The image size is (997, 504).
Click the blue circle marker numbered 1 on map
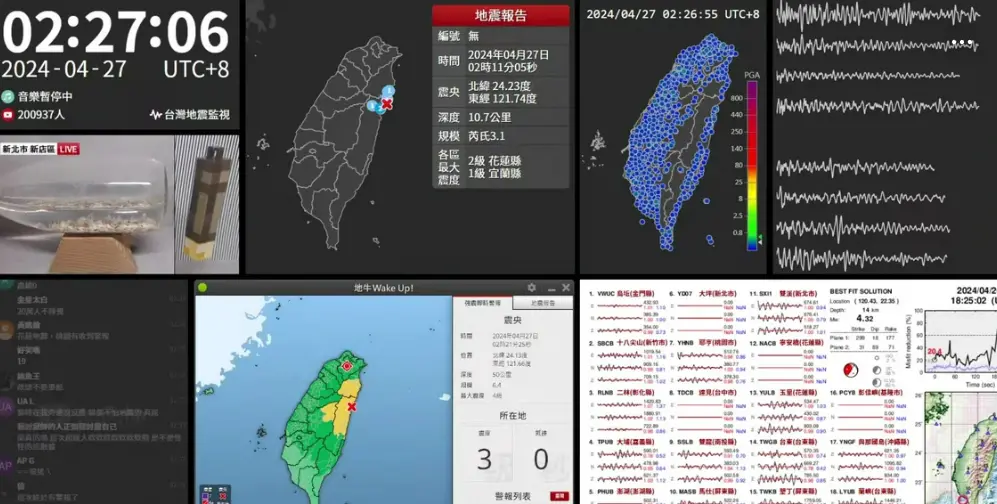pyautogui.click(x=389, y=91)
